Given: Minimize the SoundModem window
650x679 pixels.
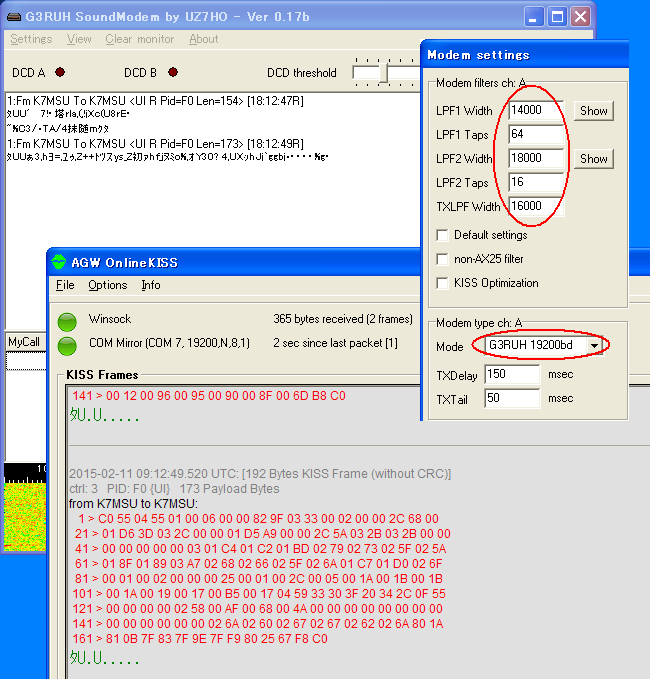Looking at the screenshot, I should 534,17.
